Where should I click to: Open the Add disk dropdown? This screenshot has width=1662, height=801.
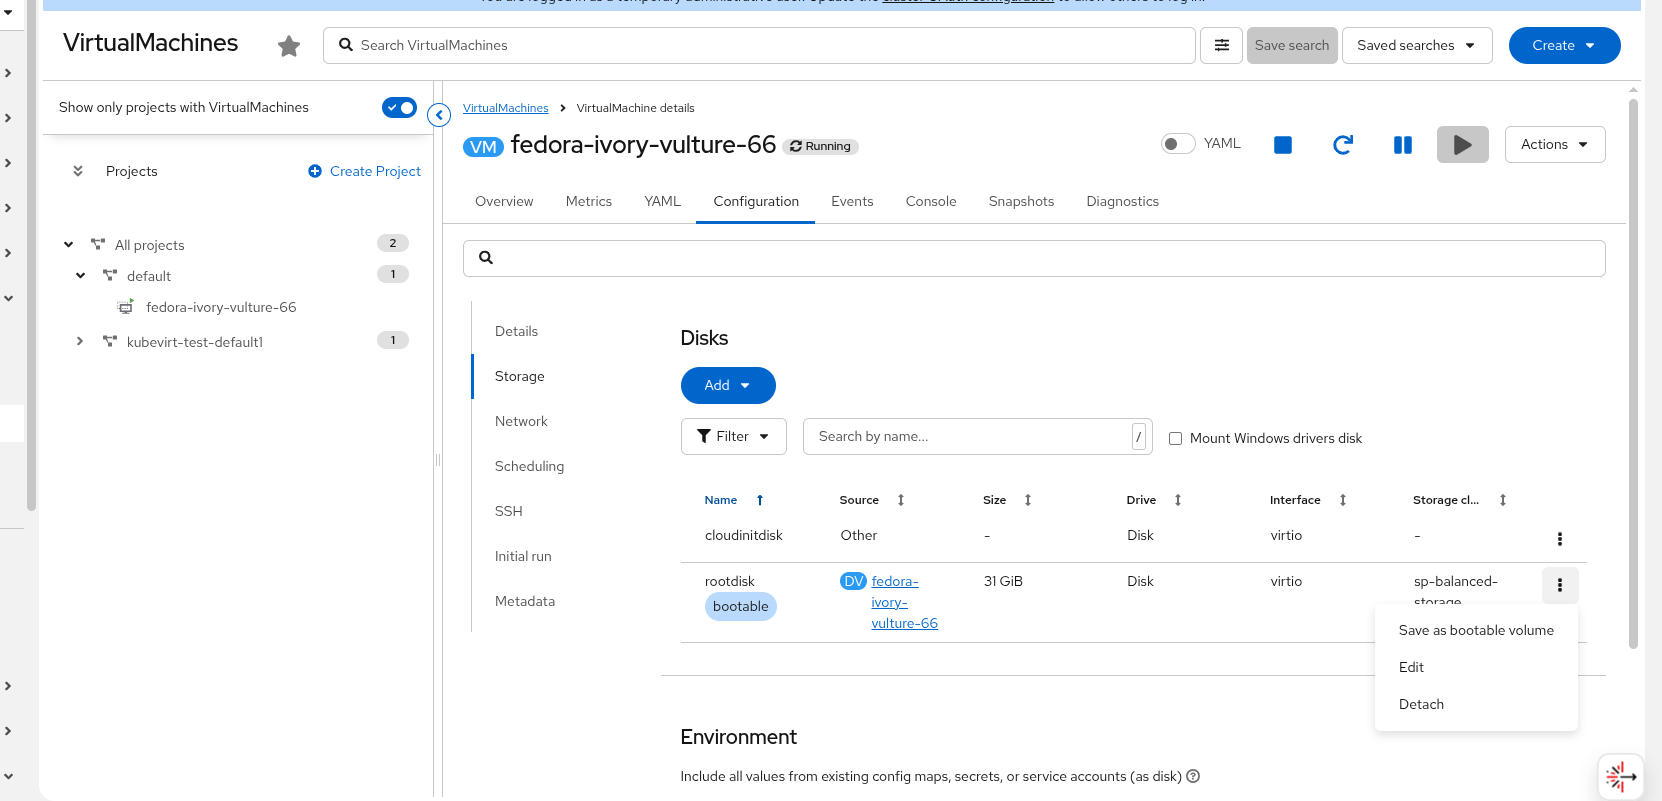728,385
